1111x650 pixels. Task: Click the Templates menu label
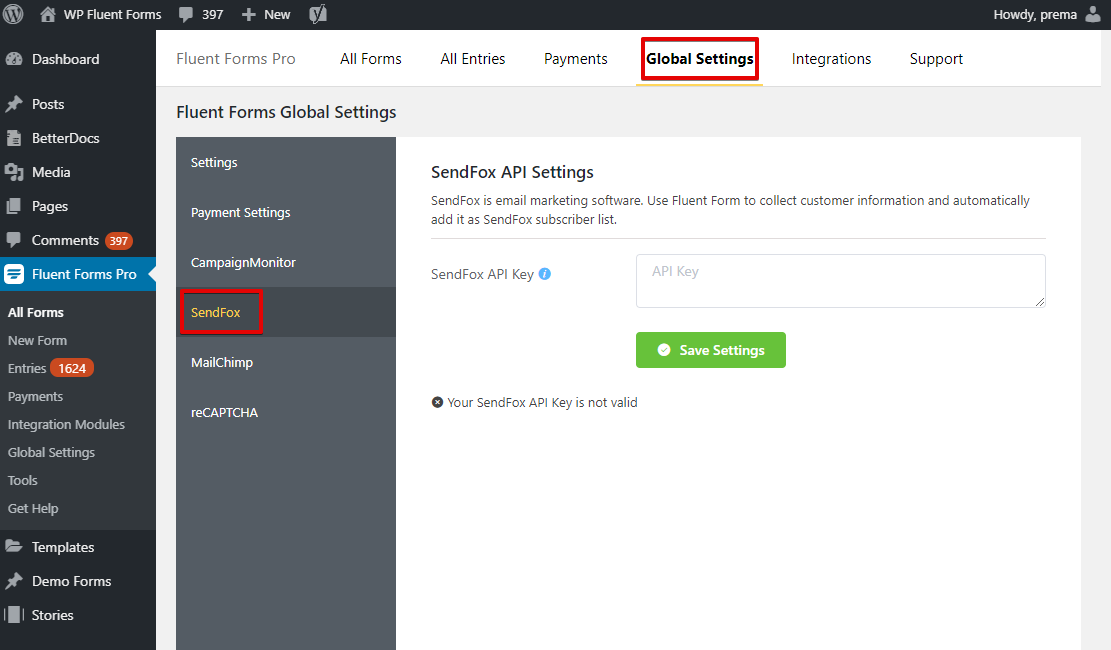[63, 547]
